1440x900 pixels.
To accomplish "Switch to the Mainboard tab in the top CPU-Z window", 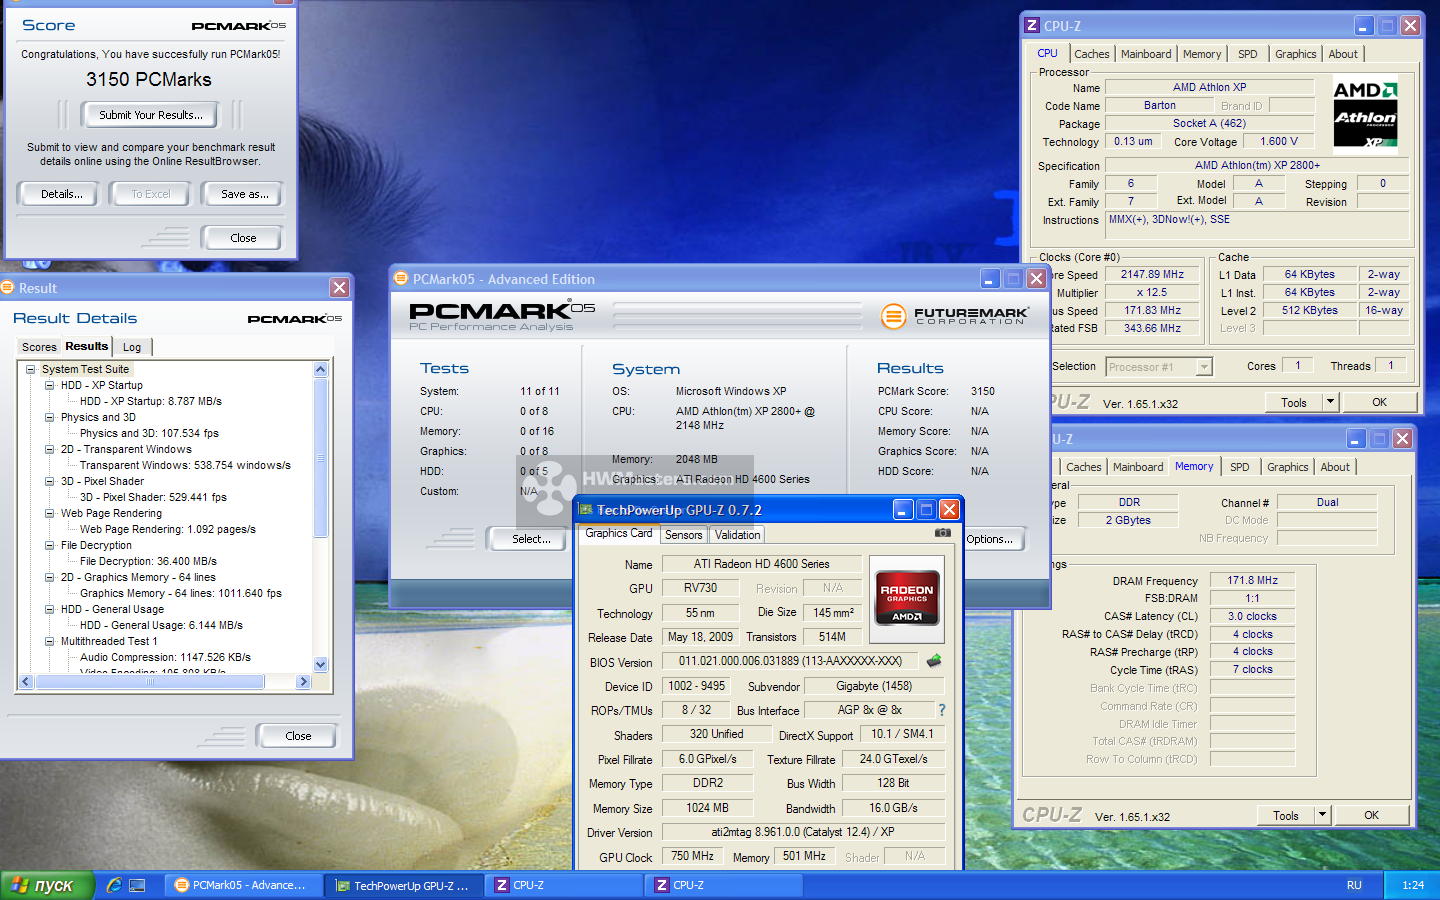I will tap(1146, 54).
